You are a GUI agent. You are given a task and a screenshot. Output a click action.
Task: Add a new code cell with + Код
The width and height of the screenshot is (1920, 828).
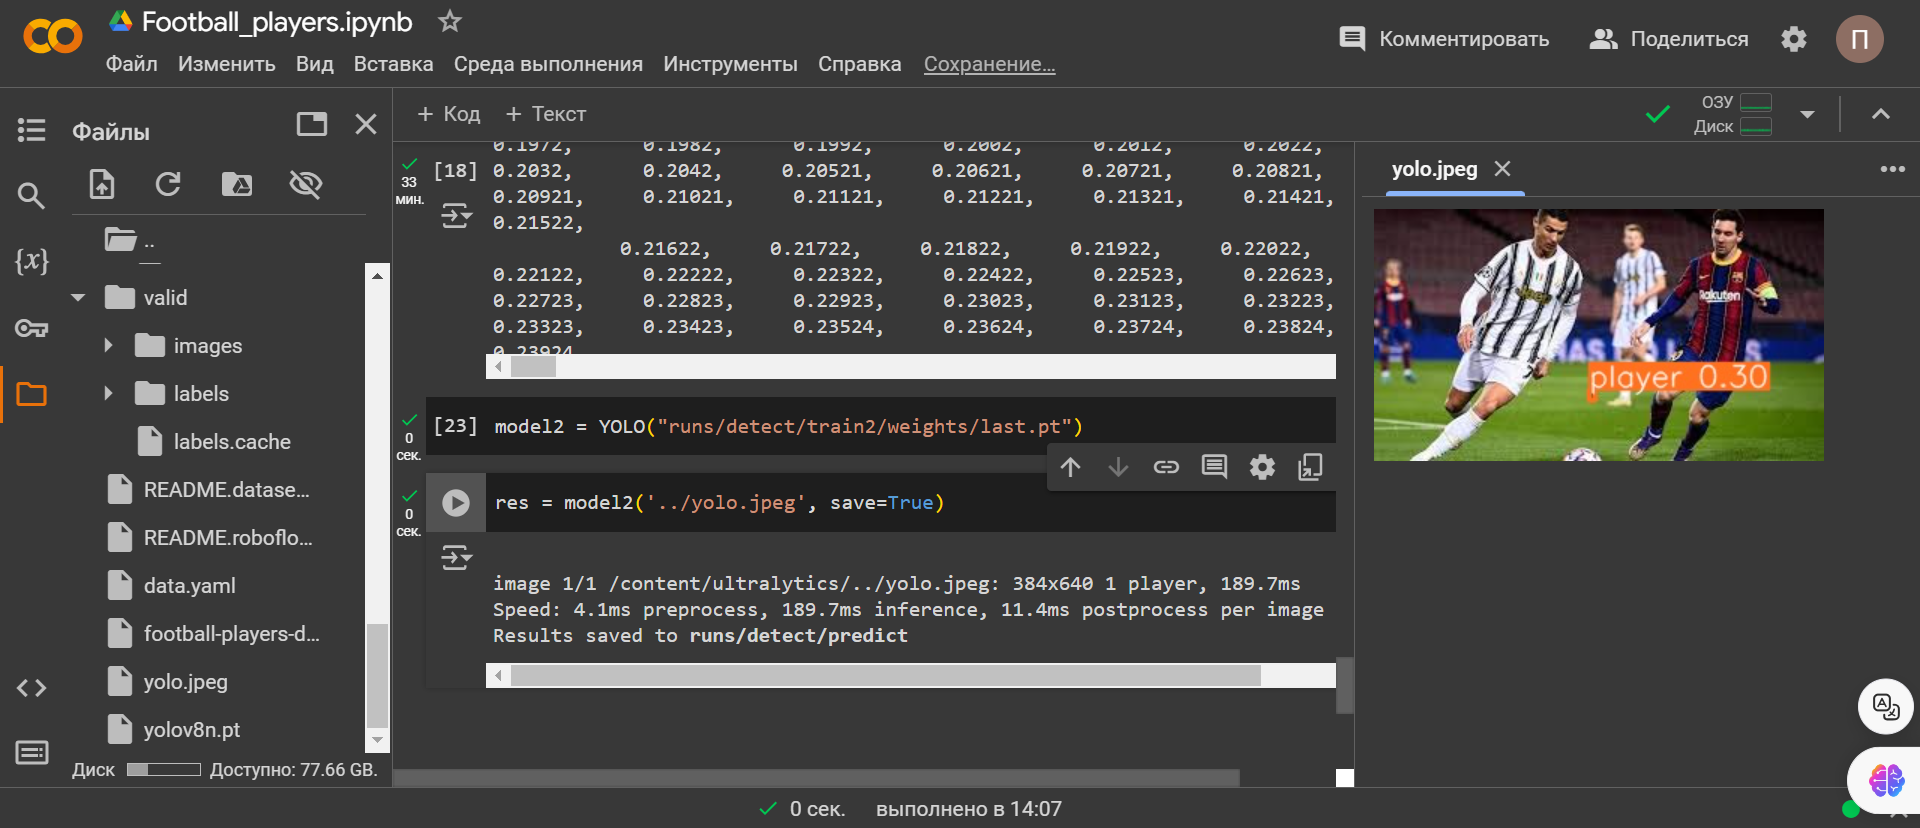[449, 114]
